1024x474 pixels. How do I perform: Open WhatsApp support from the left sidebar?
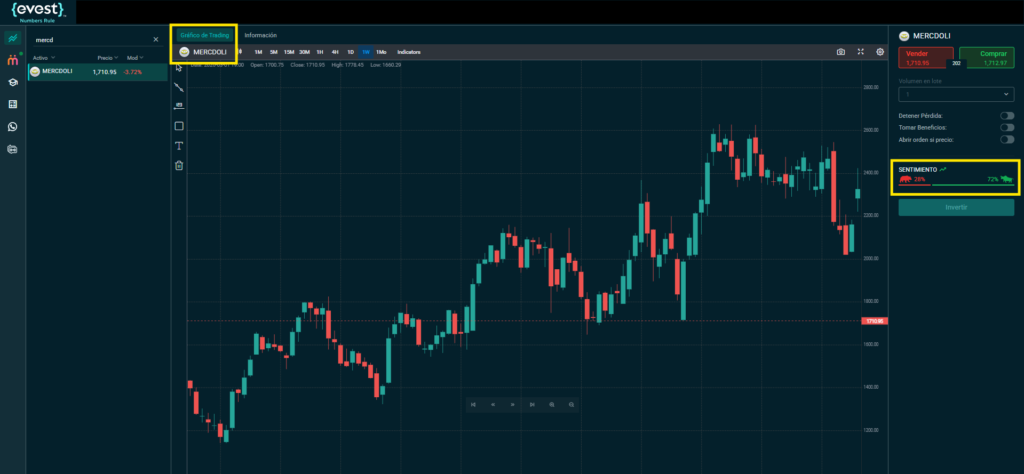coord(12,127)
